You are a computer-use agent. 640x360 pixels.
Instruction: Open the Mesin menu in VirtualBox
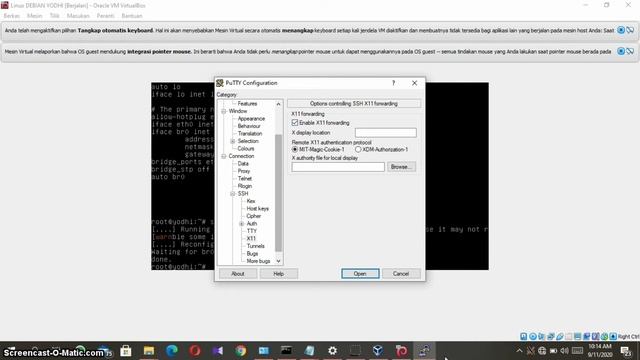[x=35, y=16]
